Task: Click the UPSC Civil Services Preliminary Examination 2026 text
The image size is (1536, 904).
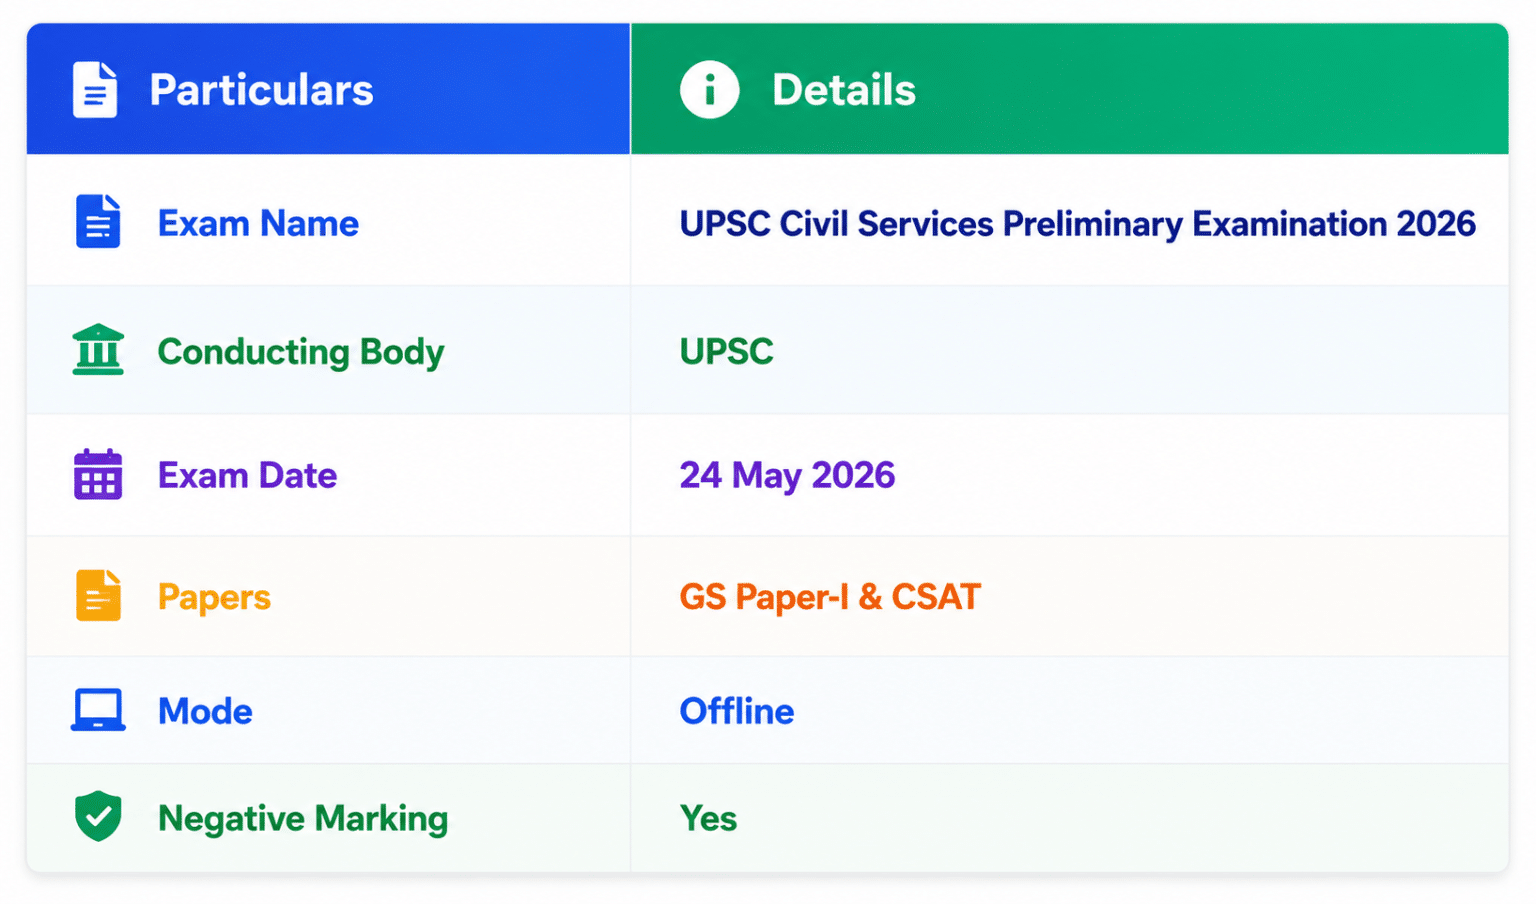Action: click(1078, 224)
